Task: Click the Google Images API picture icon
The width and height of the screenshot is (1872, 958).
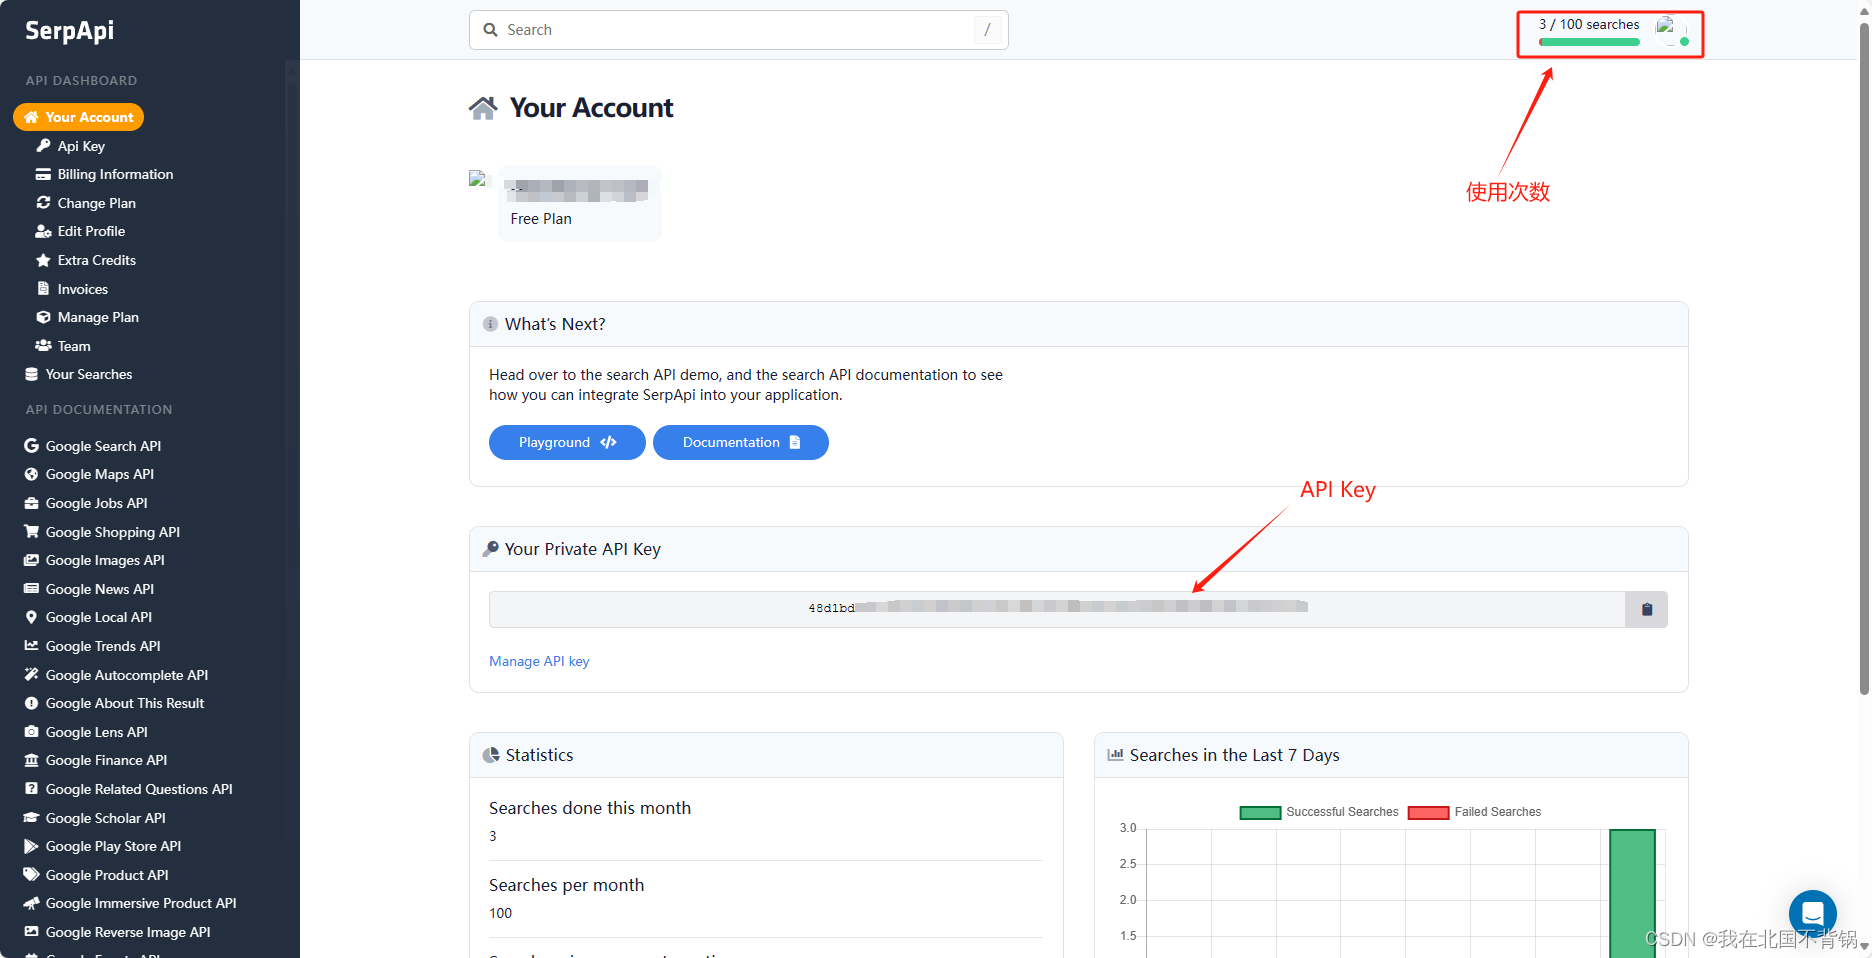Action: pos(31,560)
